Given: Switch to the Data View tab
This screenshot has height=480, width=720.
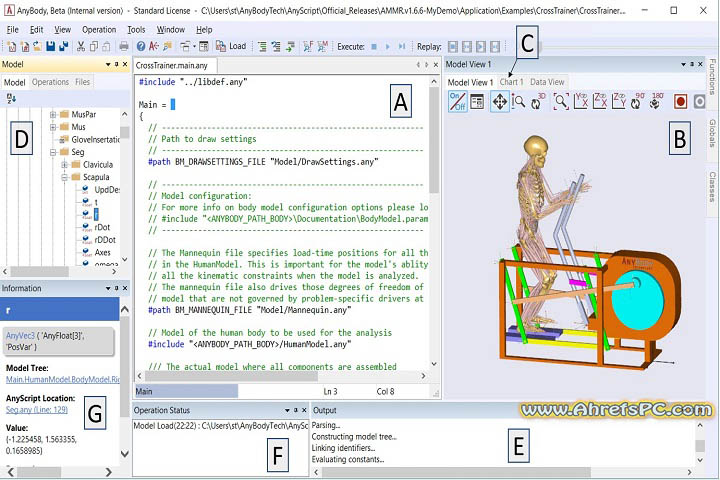Looking at the screenshot, I should 547,82.
